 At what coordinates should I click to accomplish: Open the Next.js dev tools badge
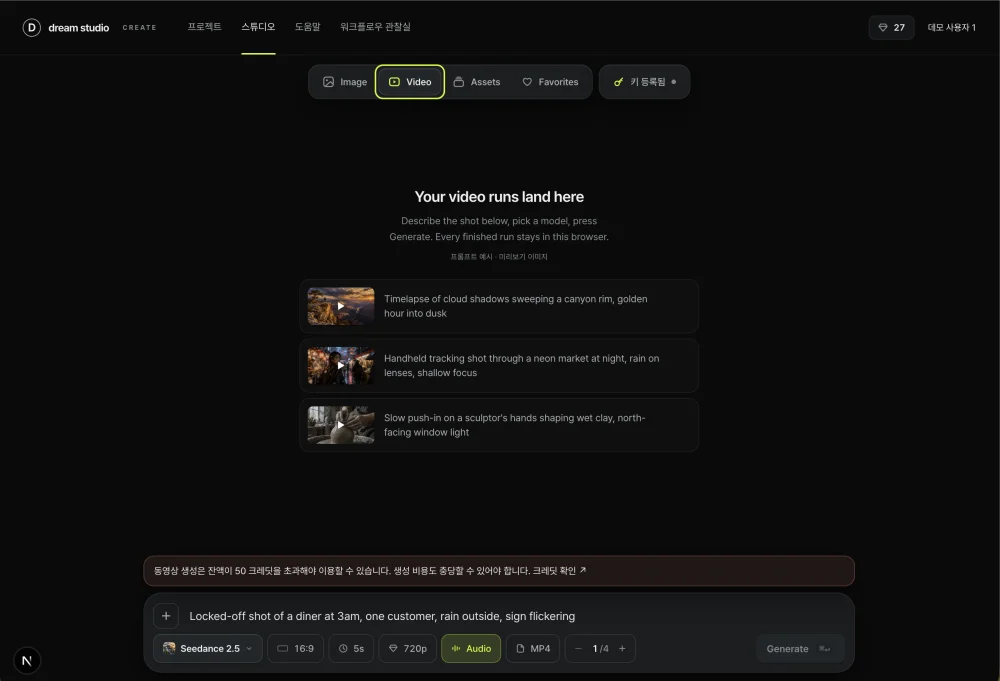[x=27, y=661]
